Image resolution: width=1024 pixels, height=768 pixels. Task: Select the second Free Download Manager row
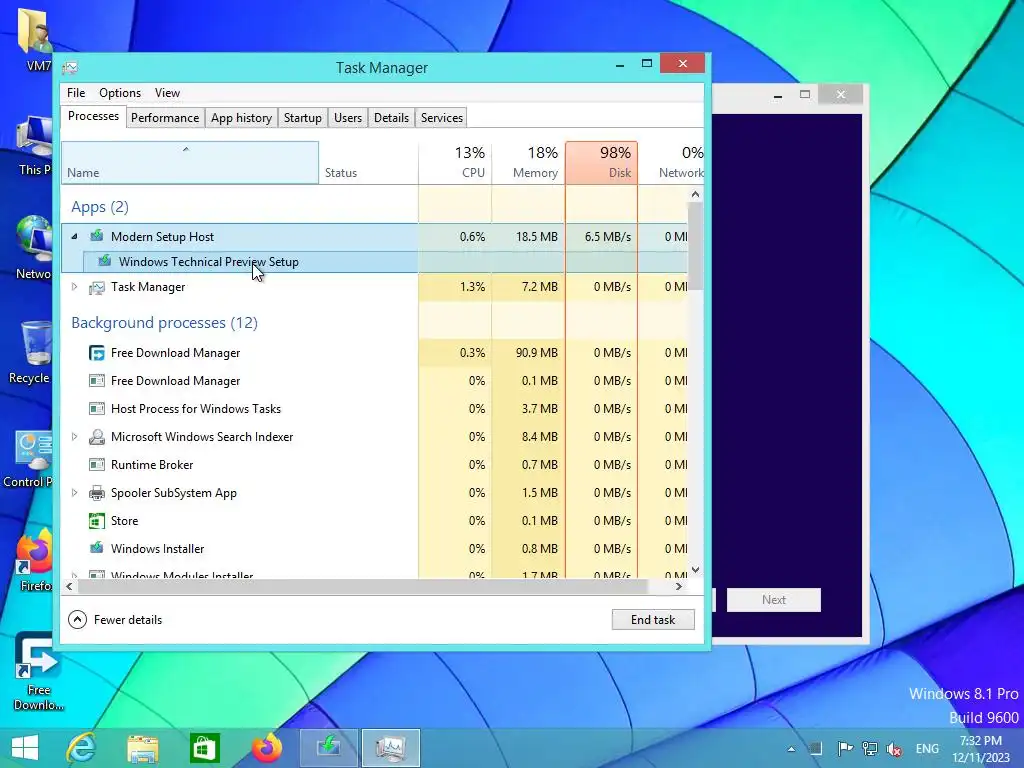tap(374, 381)
